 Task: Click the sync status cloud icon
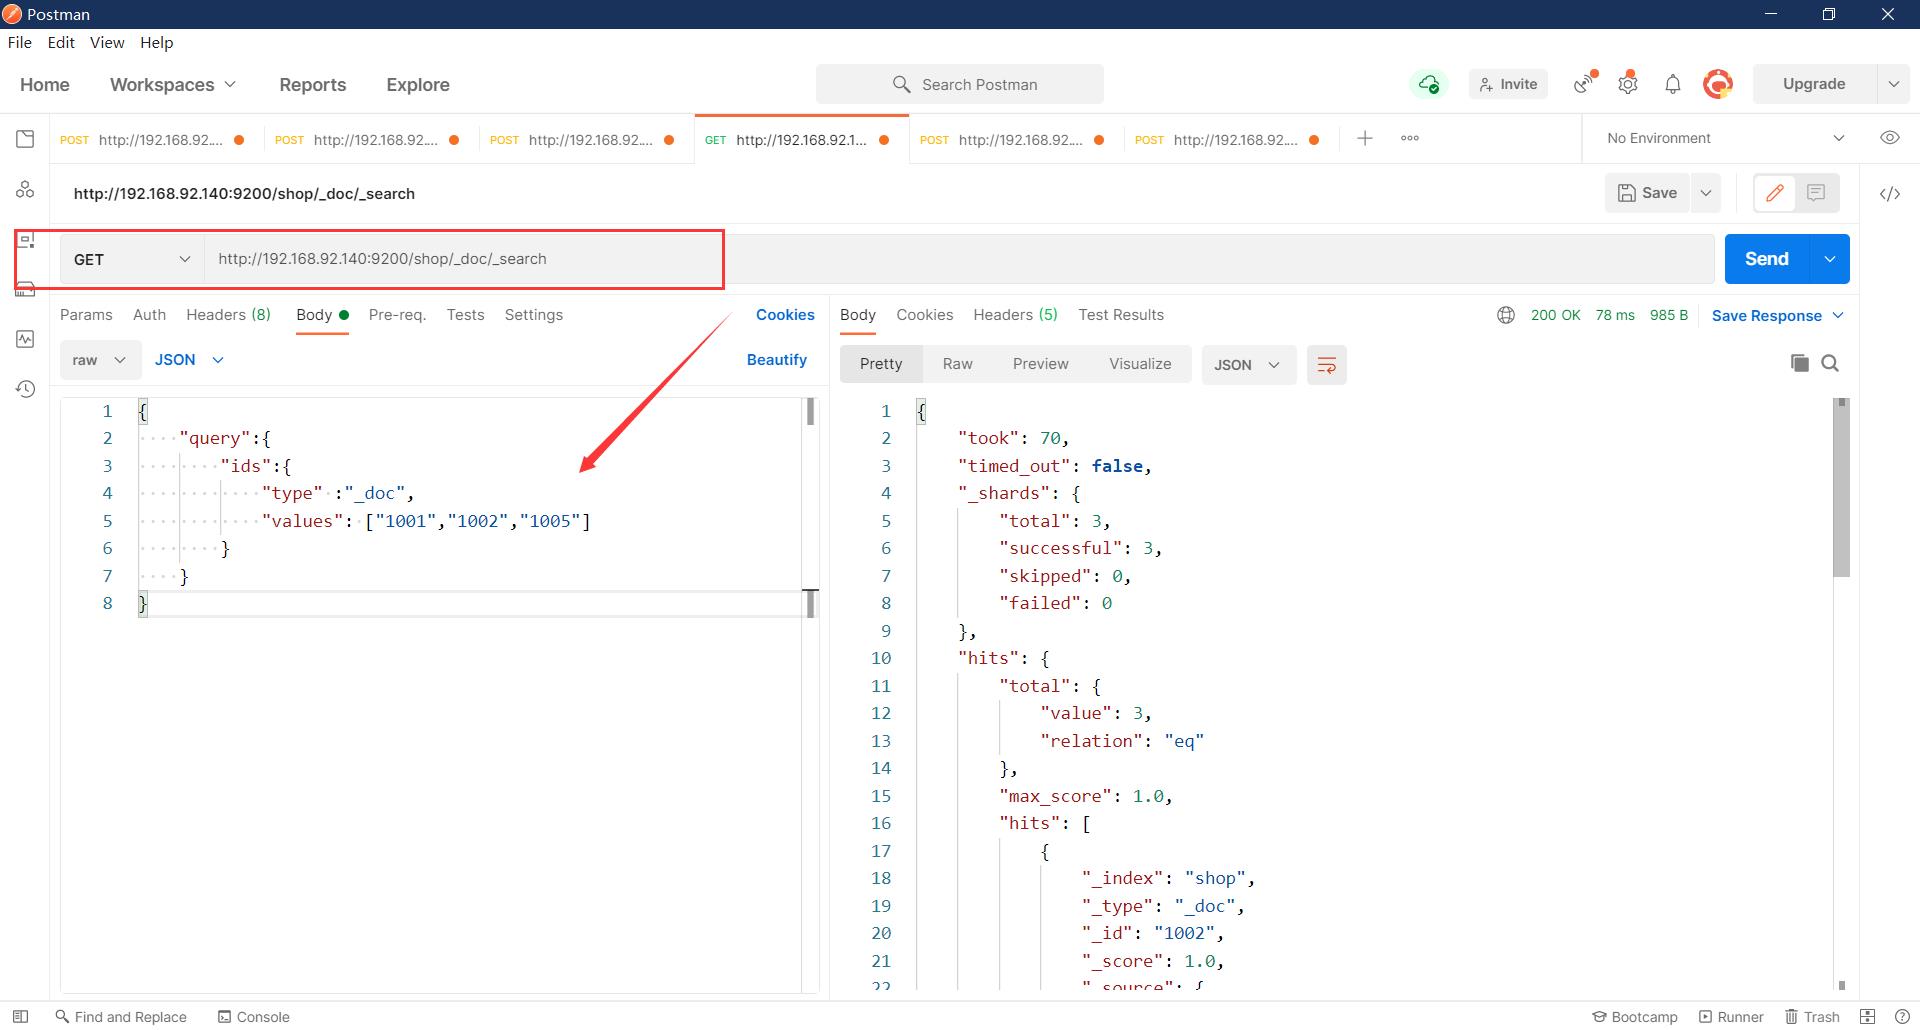coord(1429,84)
